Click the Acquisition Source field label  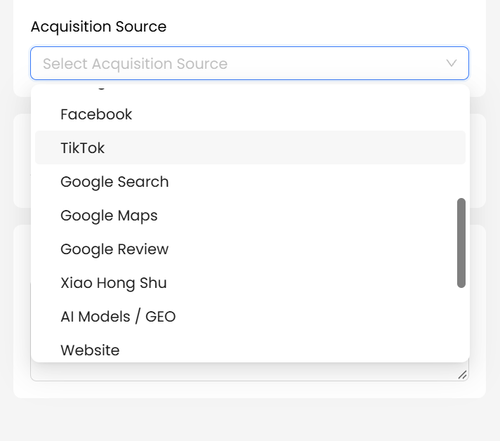98,27
